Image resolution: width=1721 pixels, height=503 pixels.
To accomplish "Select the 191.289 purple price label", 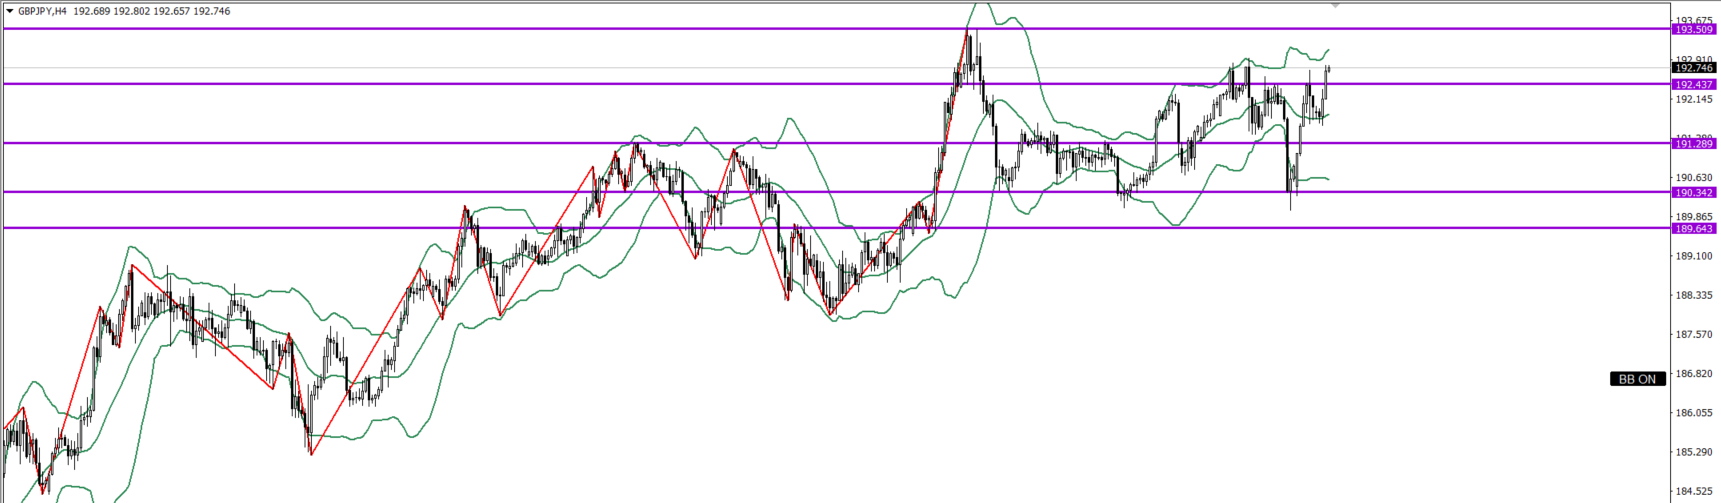I will [x=1694, y=144].
